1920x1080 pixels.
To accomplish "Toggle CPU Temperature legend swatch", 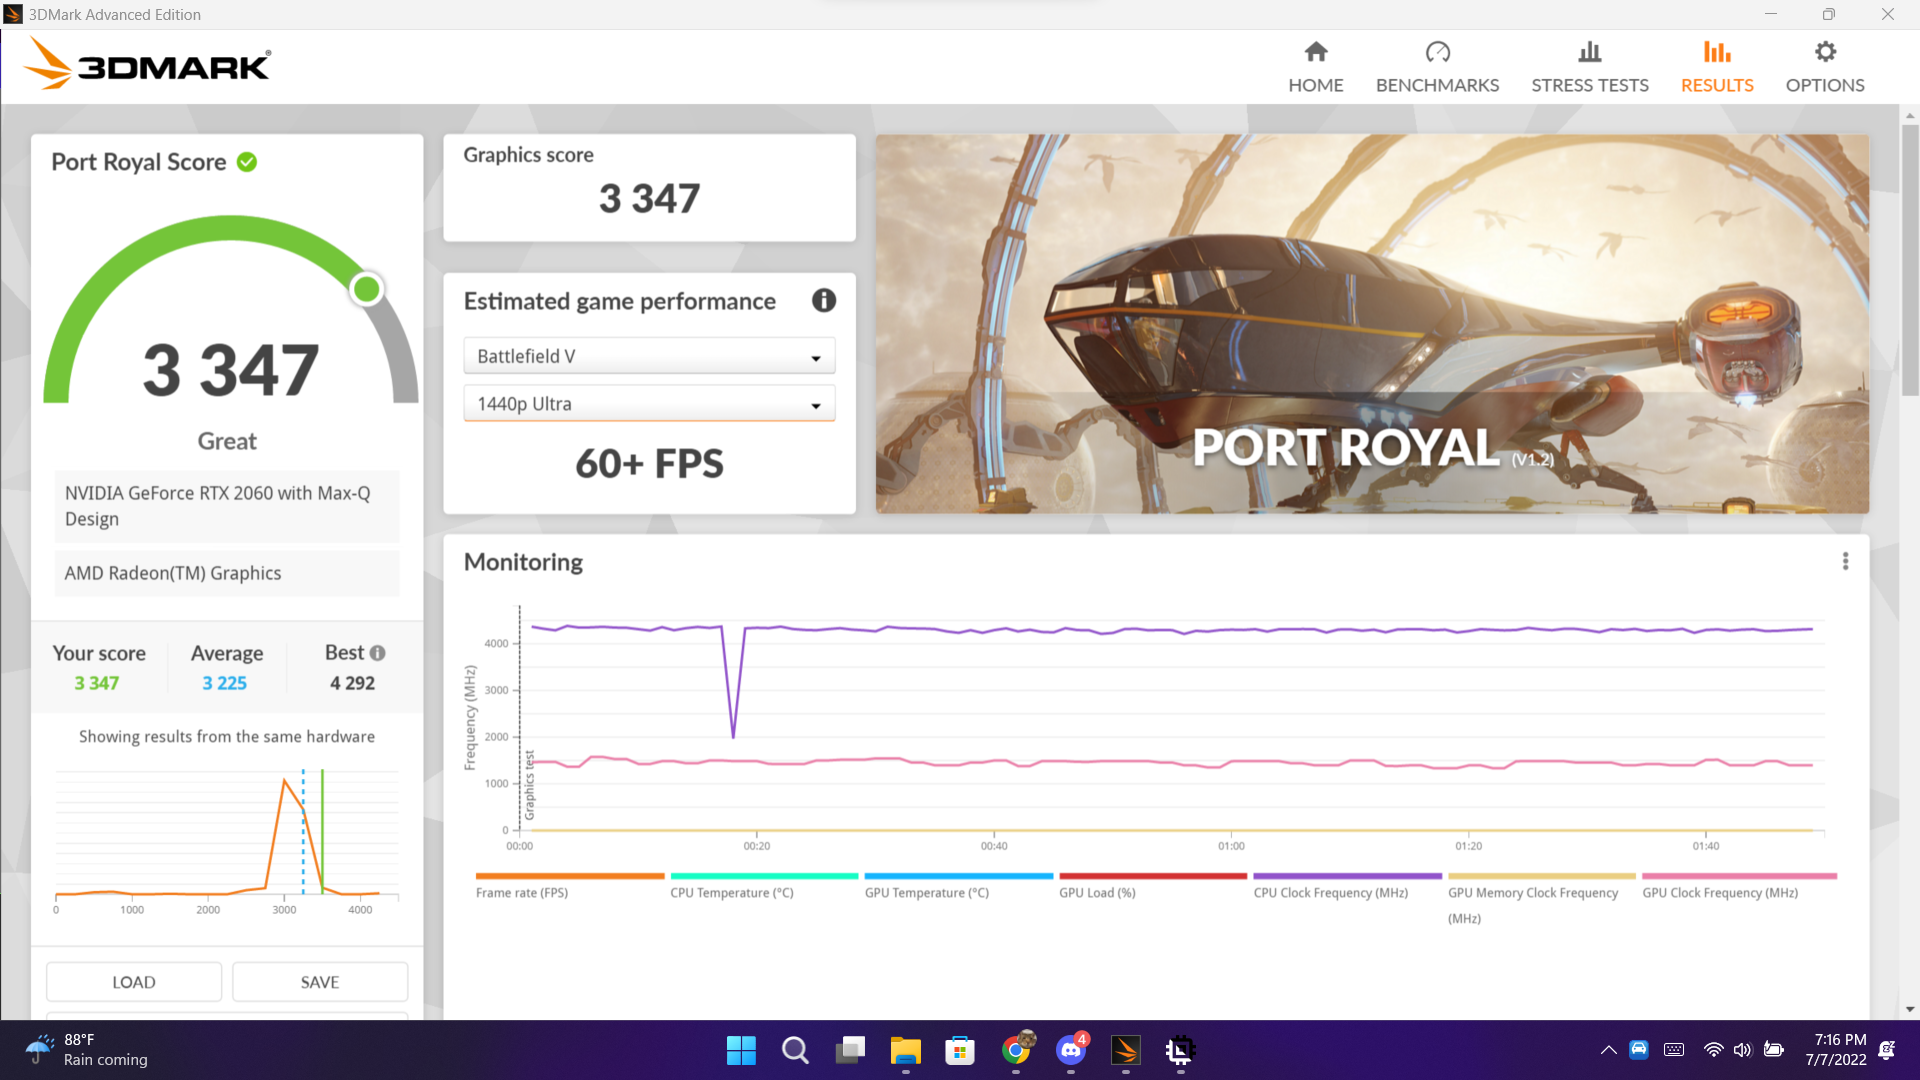I will tap(764, 876).
